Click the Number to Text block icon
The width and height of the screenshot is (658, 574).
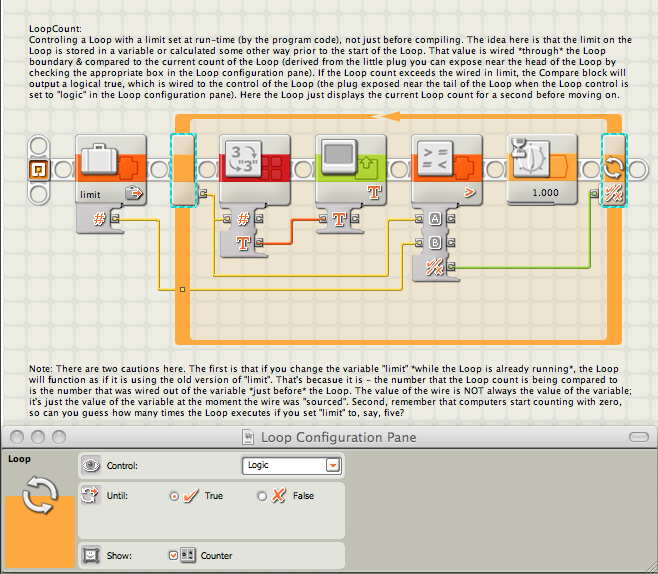tap(243, 159)
